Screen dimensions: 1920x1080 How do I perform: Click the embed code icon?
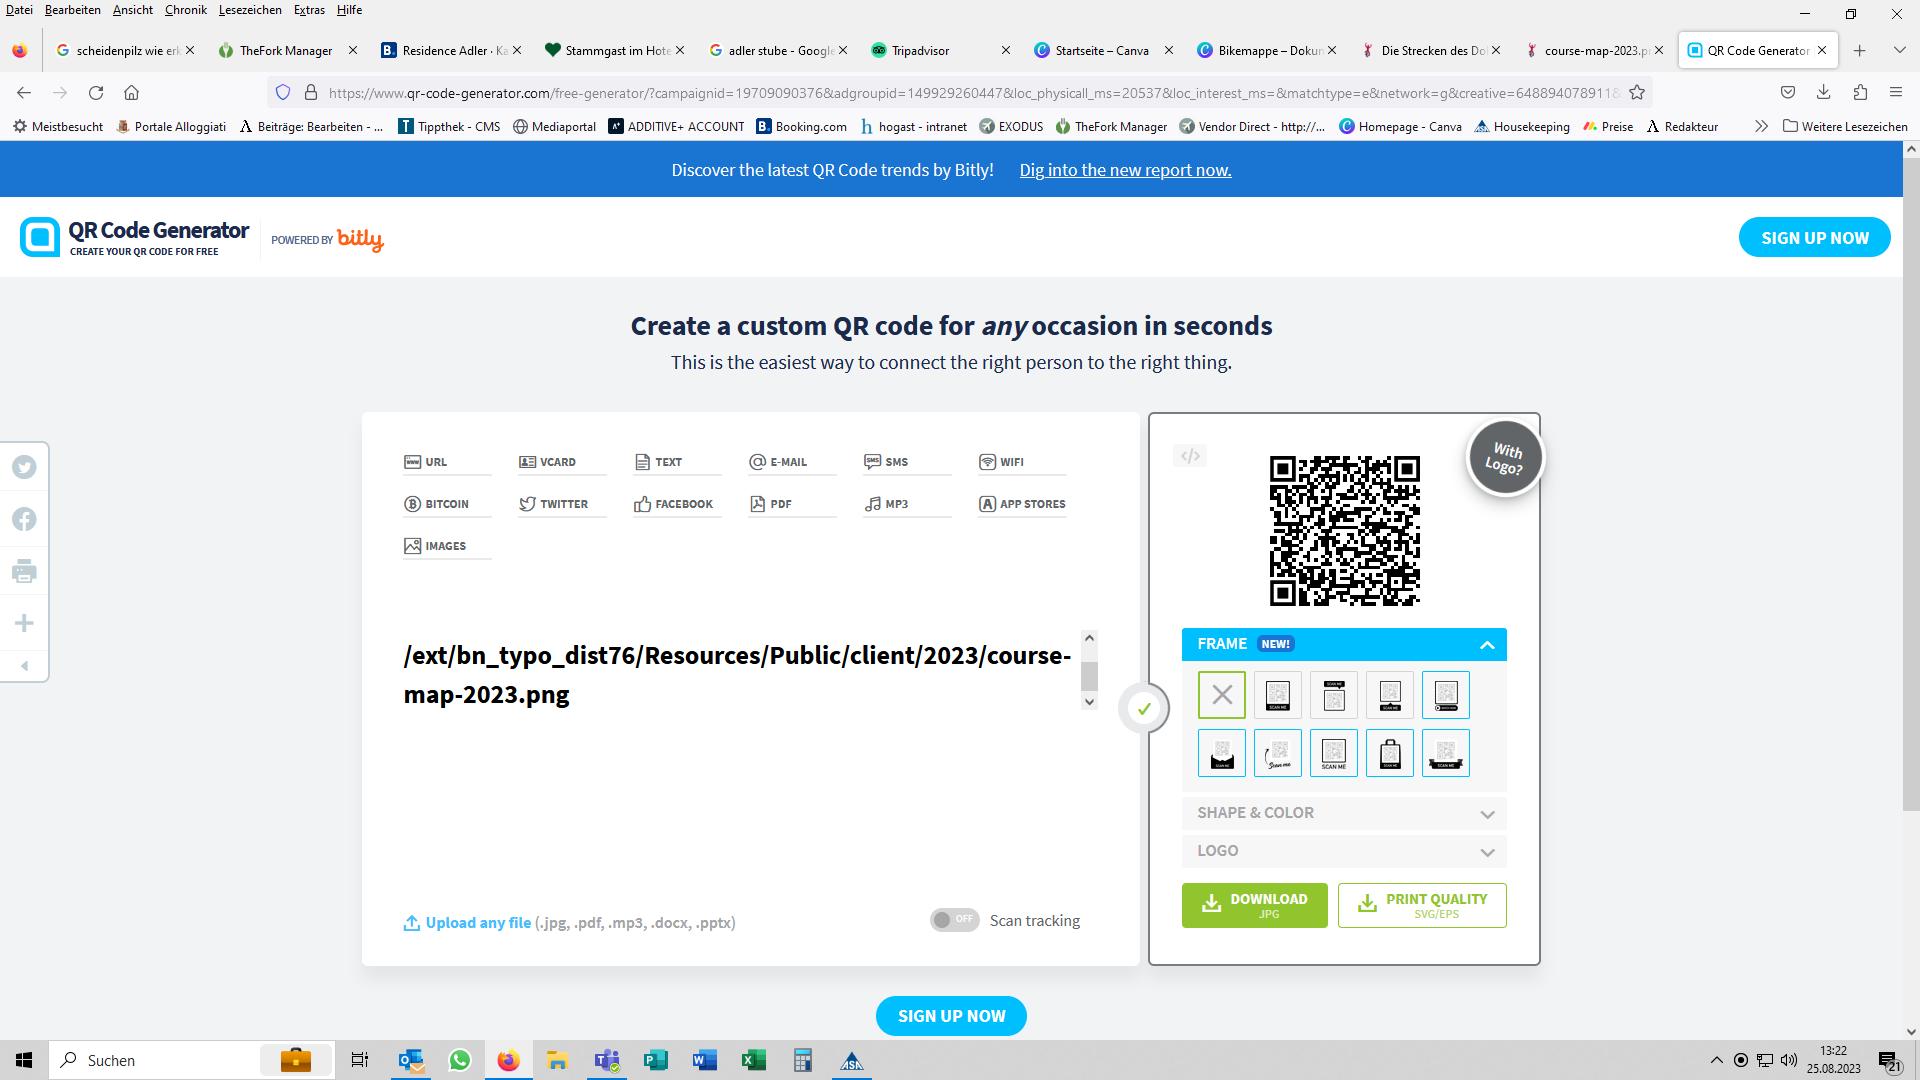1190,456
